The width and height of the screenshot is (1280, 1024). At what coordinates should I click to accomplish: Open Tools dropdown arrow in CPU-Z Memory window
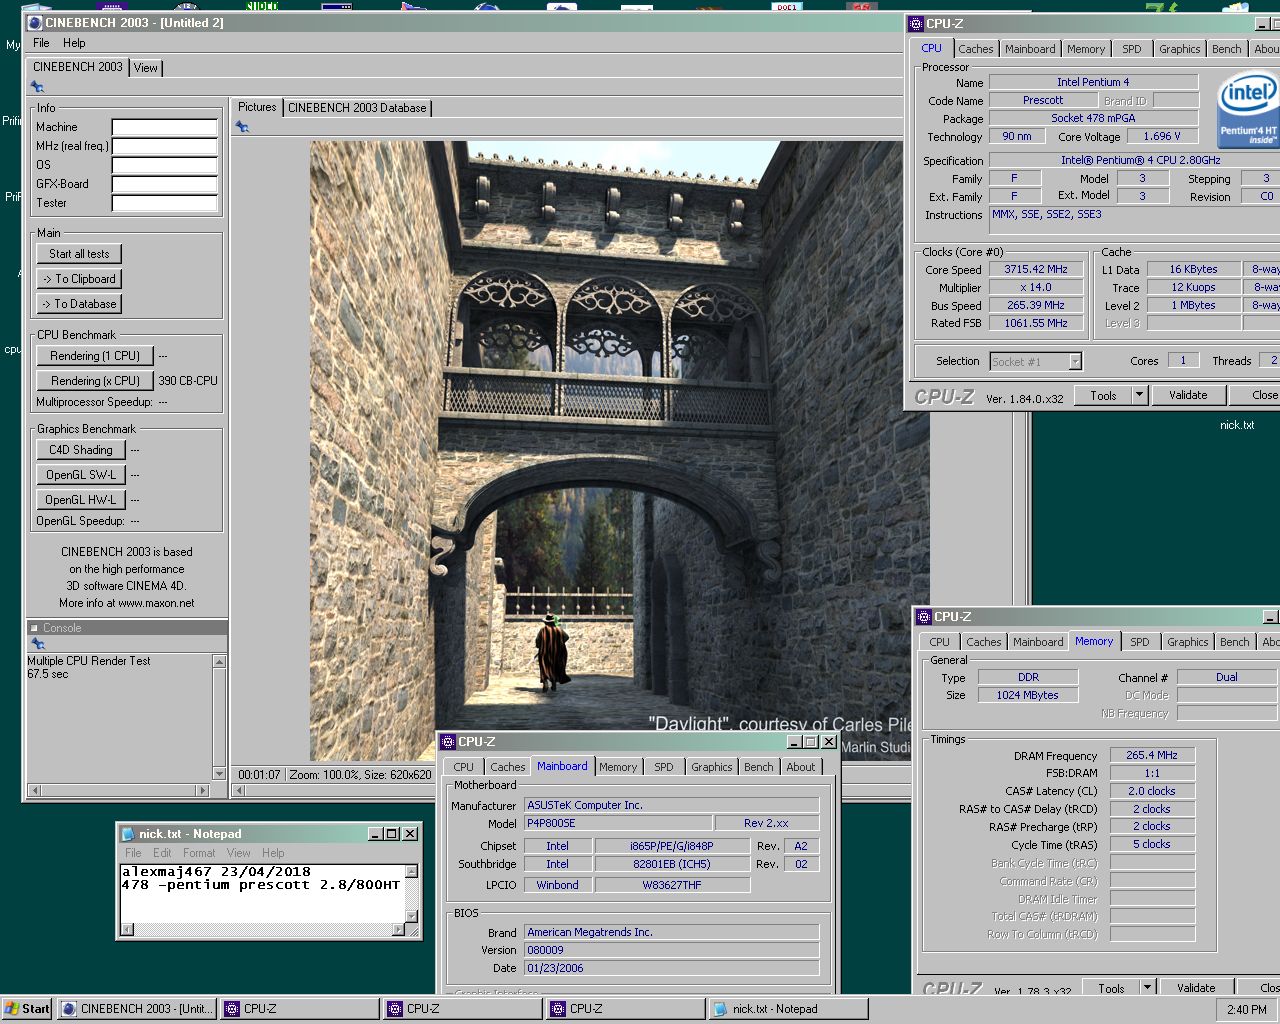tap(1147, 988)
